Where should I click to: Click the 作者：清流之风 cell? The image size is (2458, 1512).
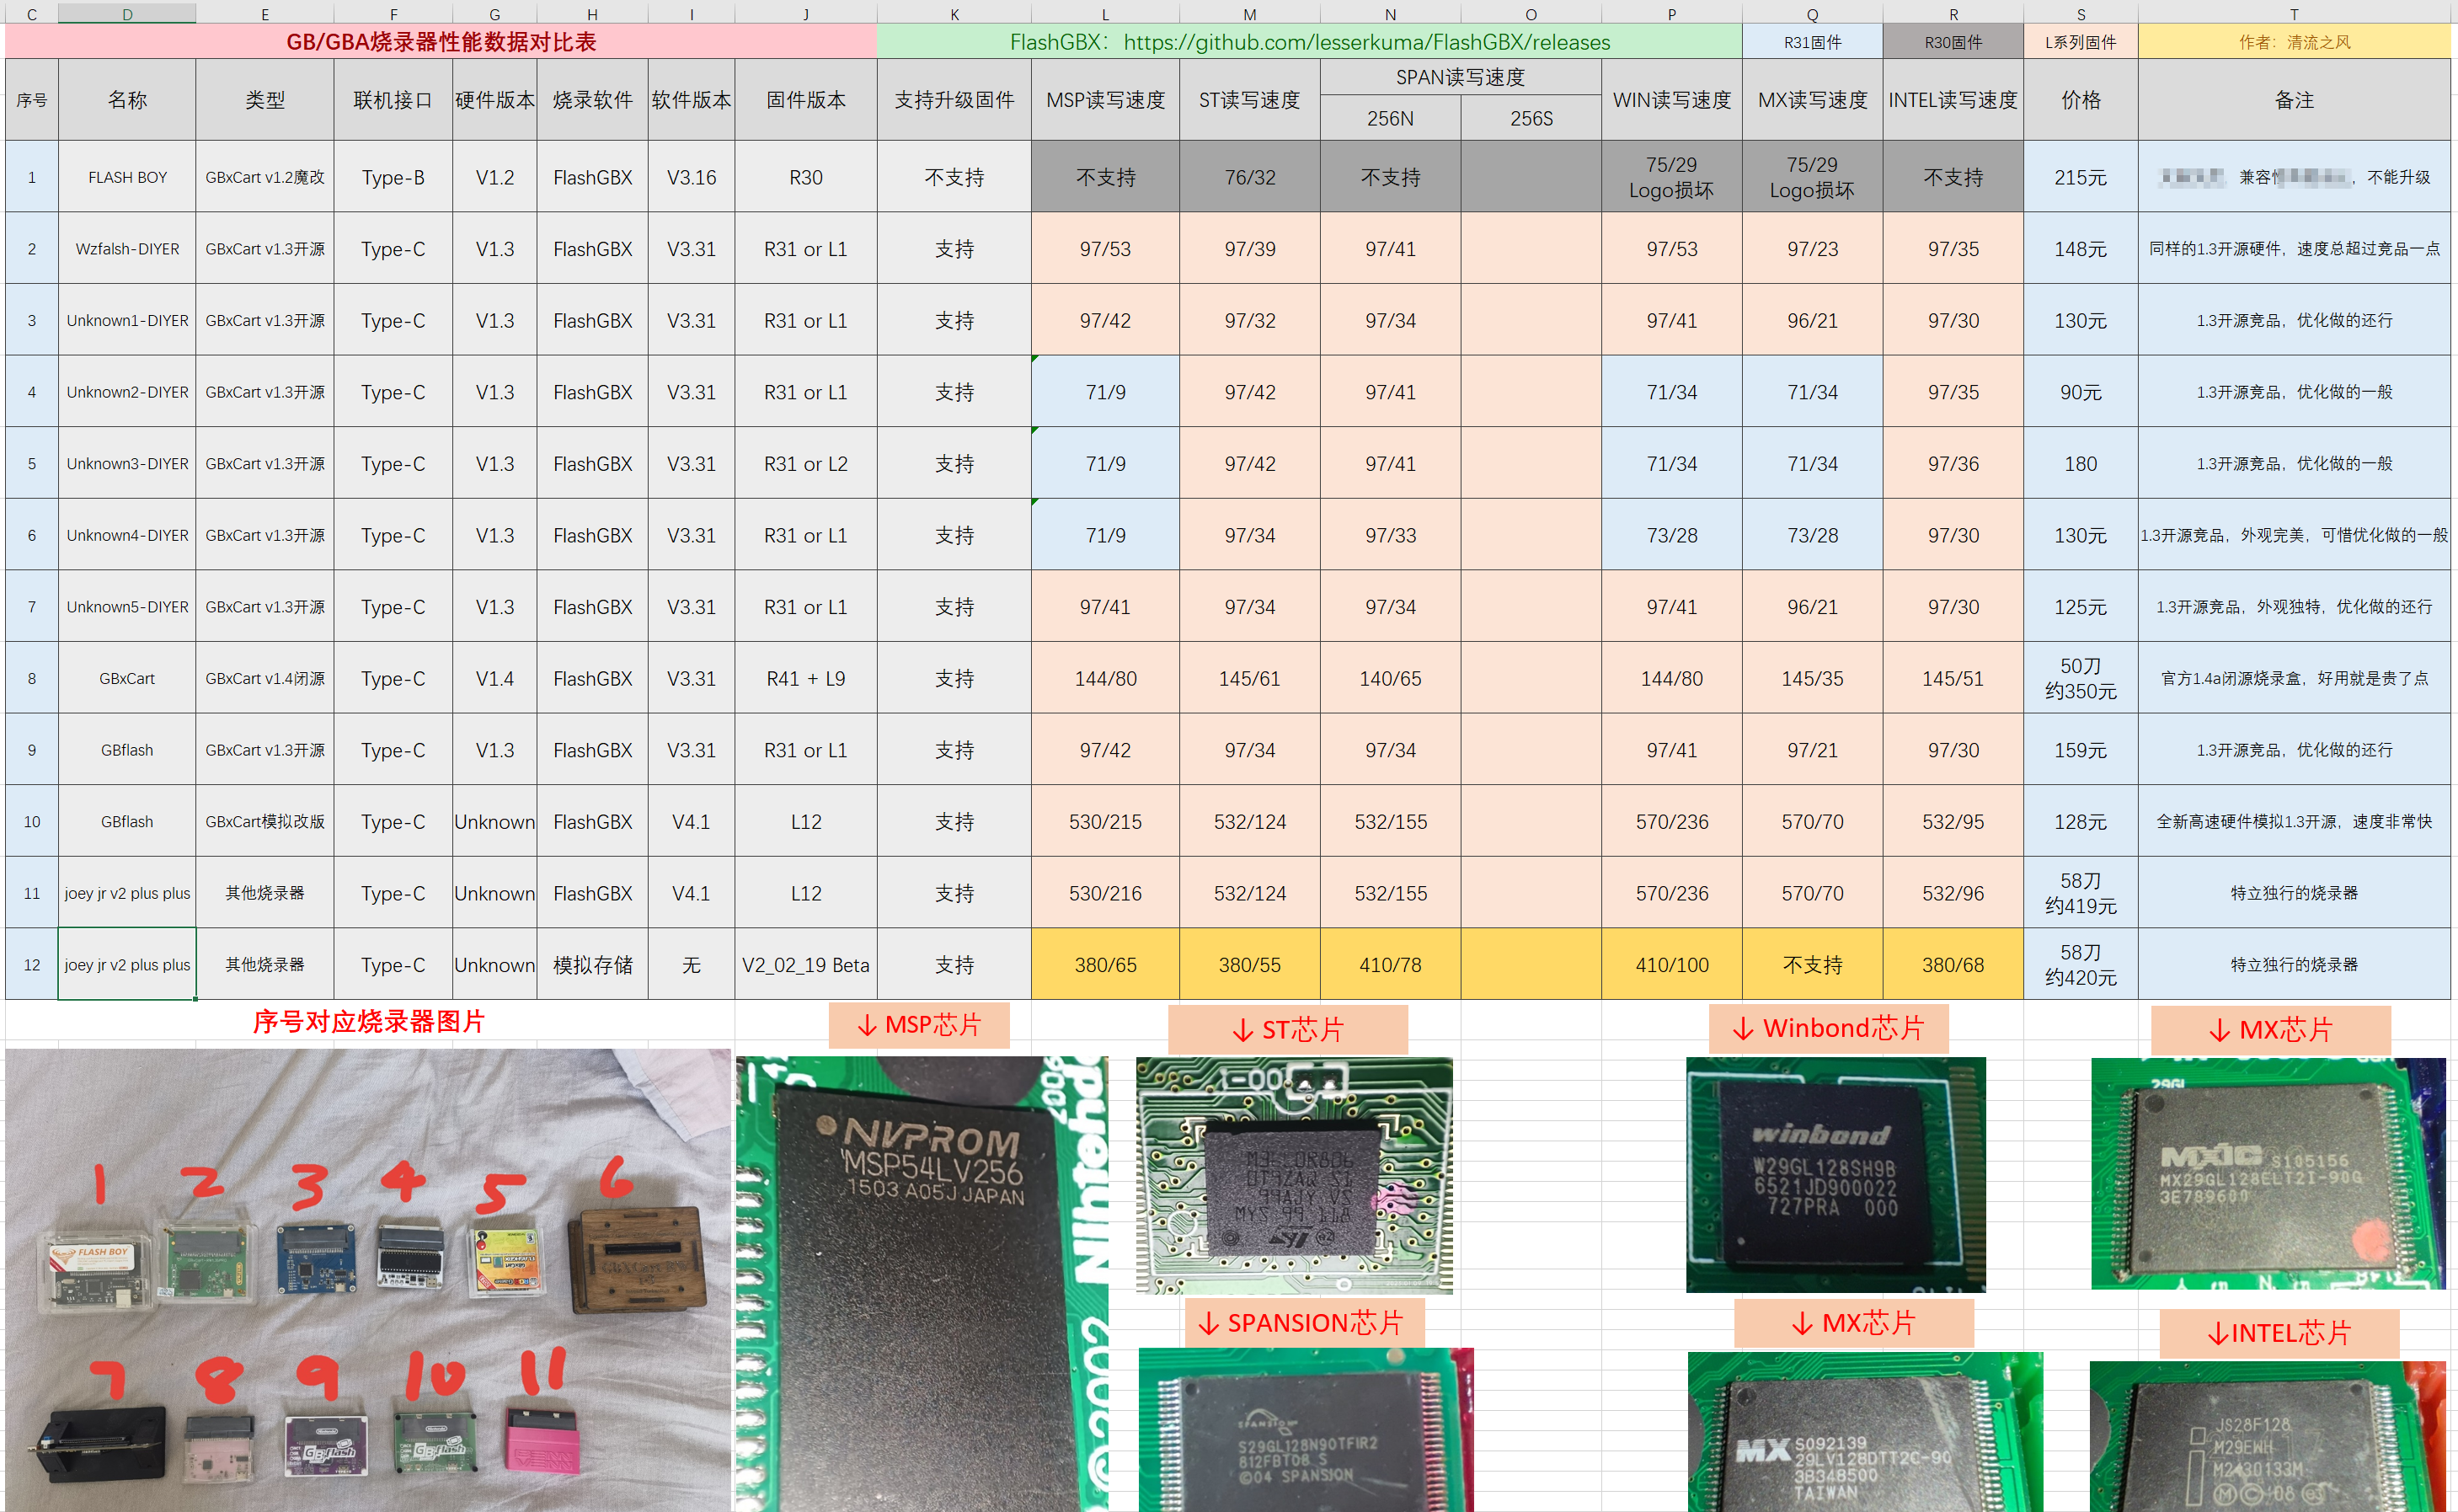[x=2293, y=42]
